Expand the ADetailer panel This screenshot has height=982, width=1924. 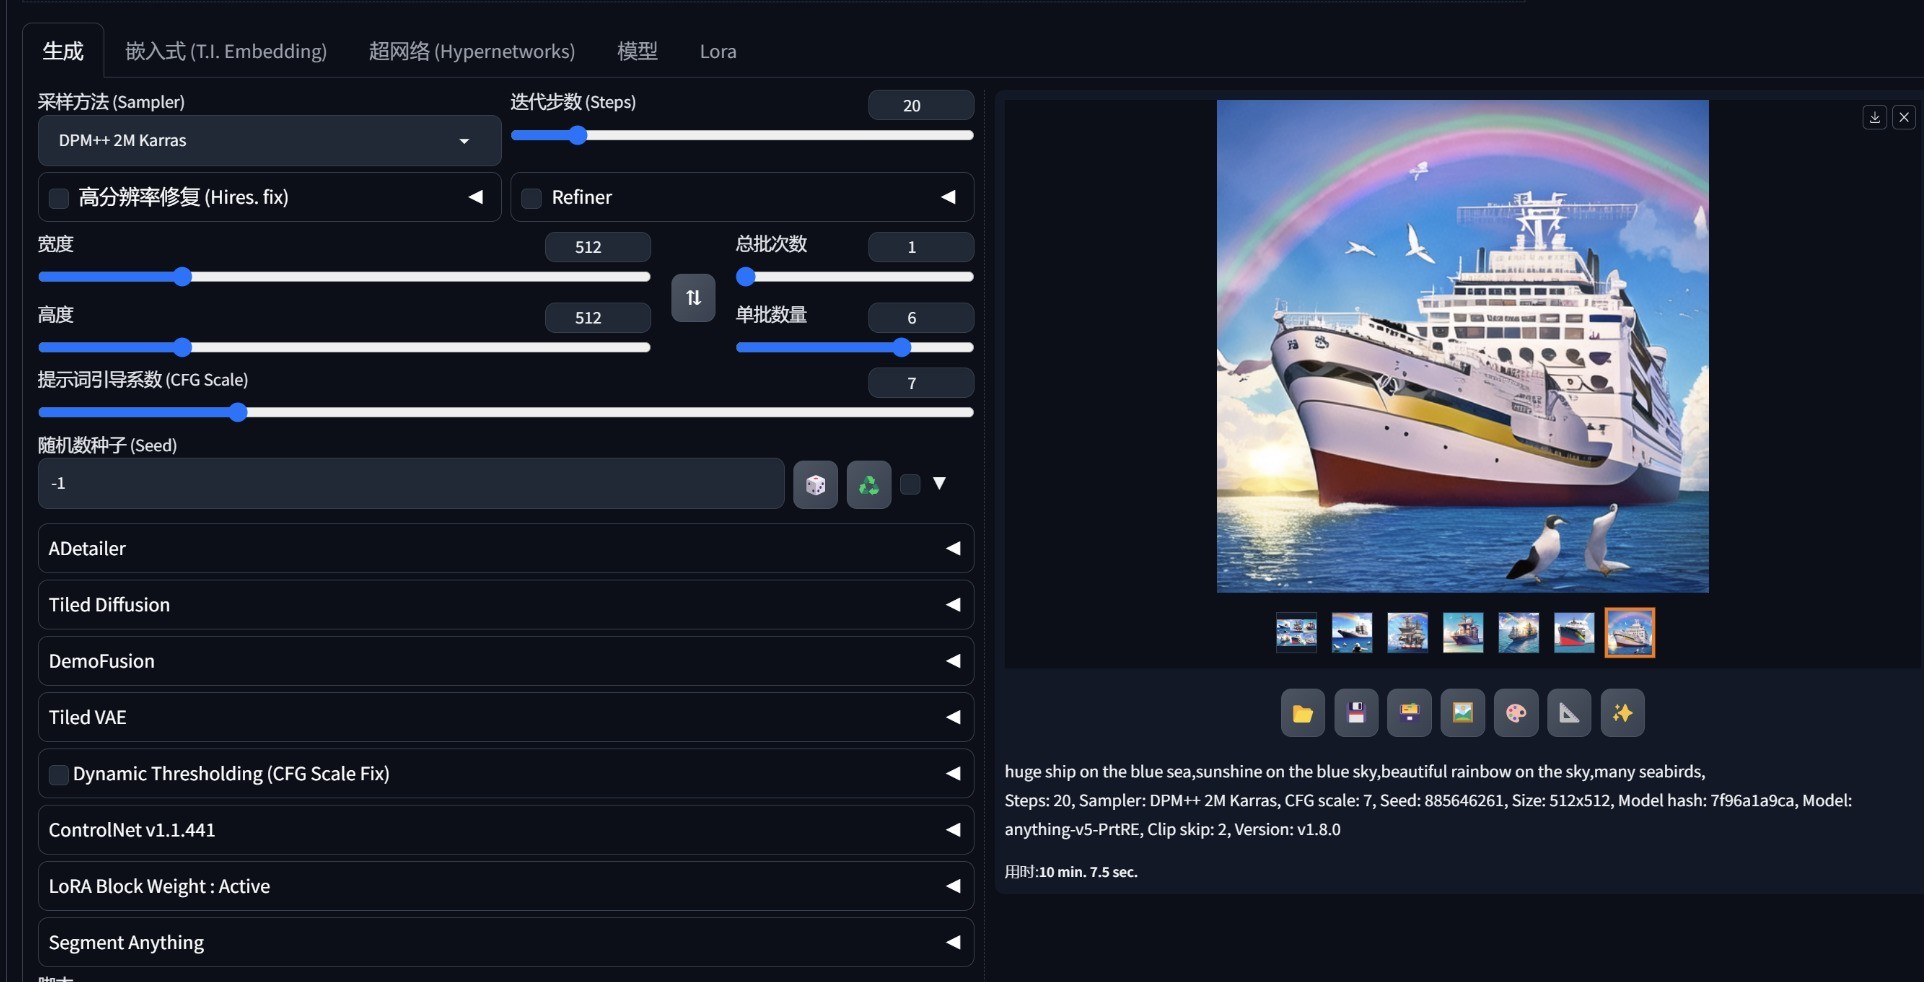[505, 548]
